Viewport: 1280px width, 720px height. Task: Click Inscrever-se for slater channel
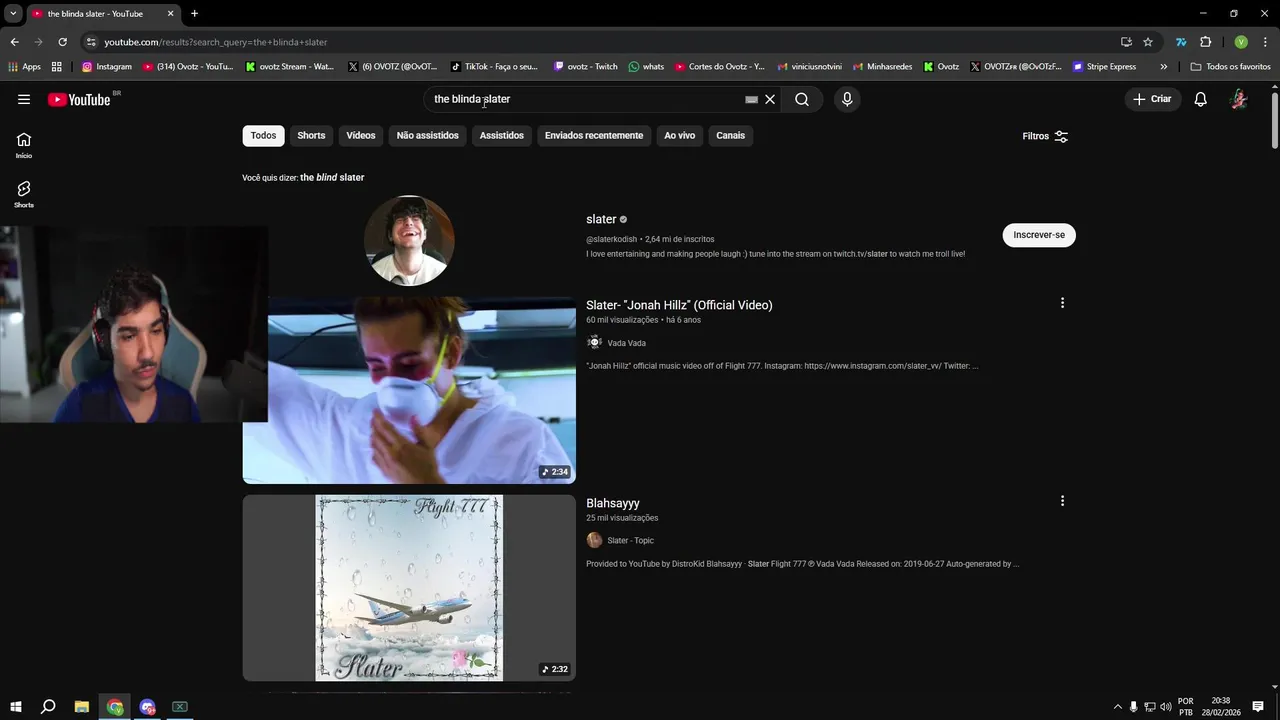coord(1039,235)
